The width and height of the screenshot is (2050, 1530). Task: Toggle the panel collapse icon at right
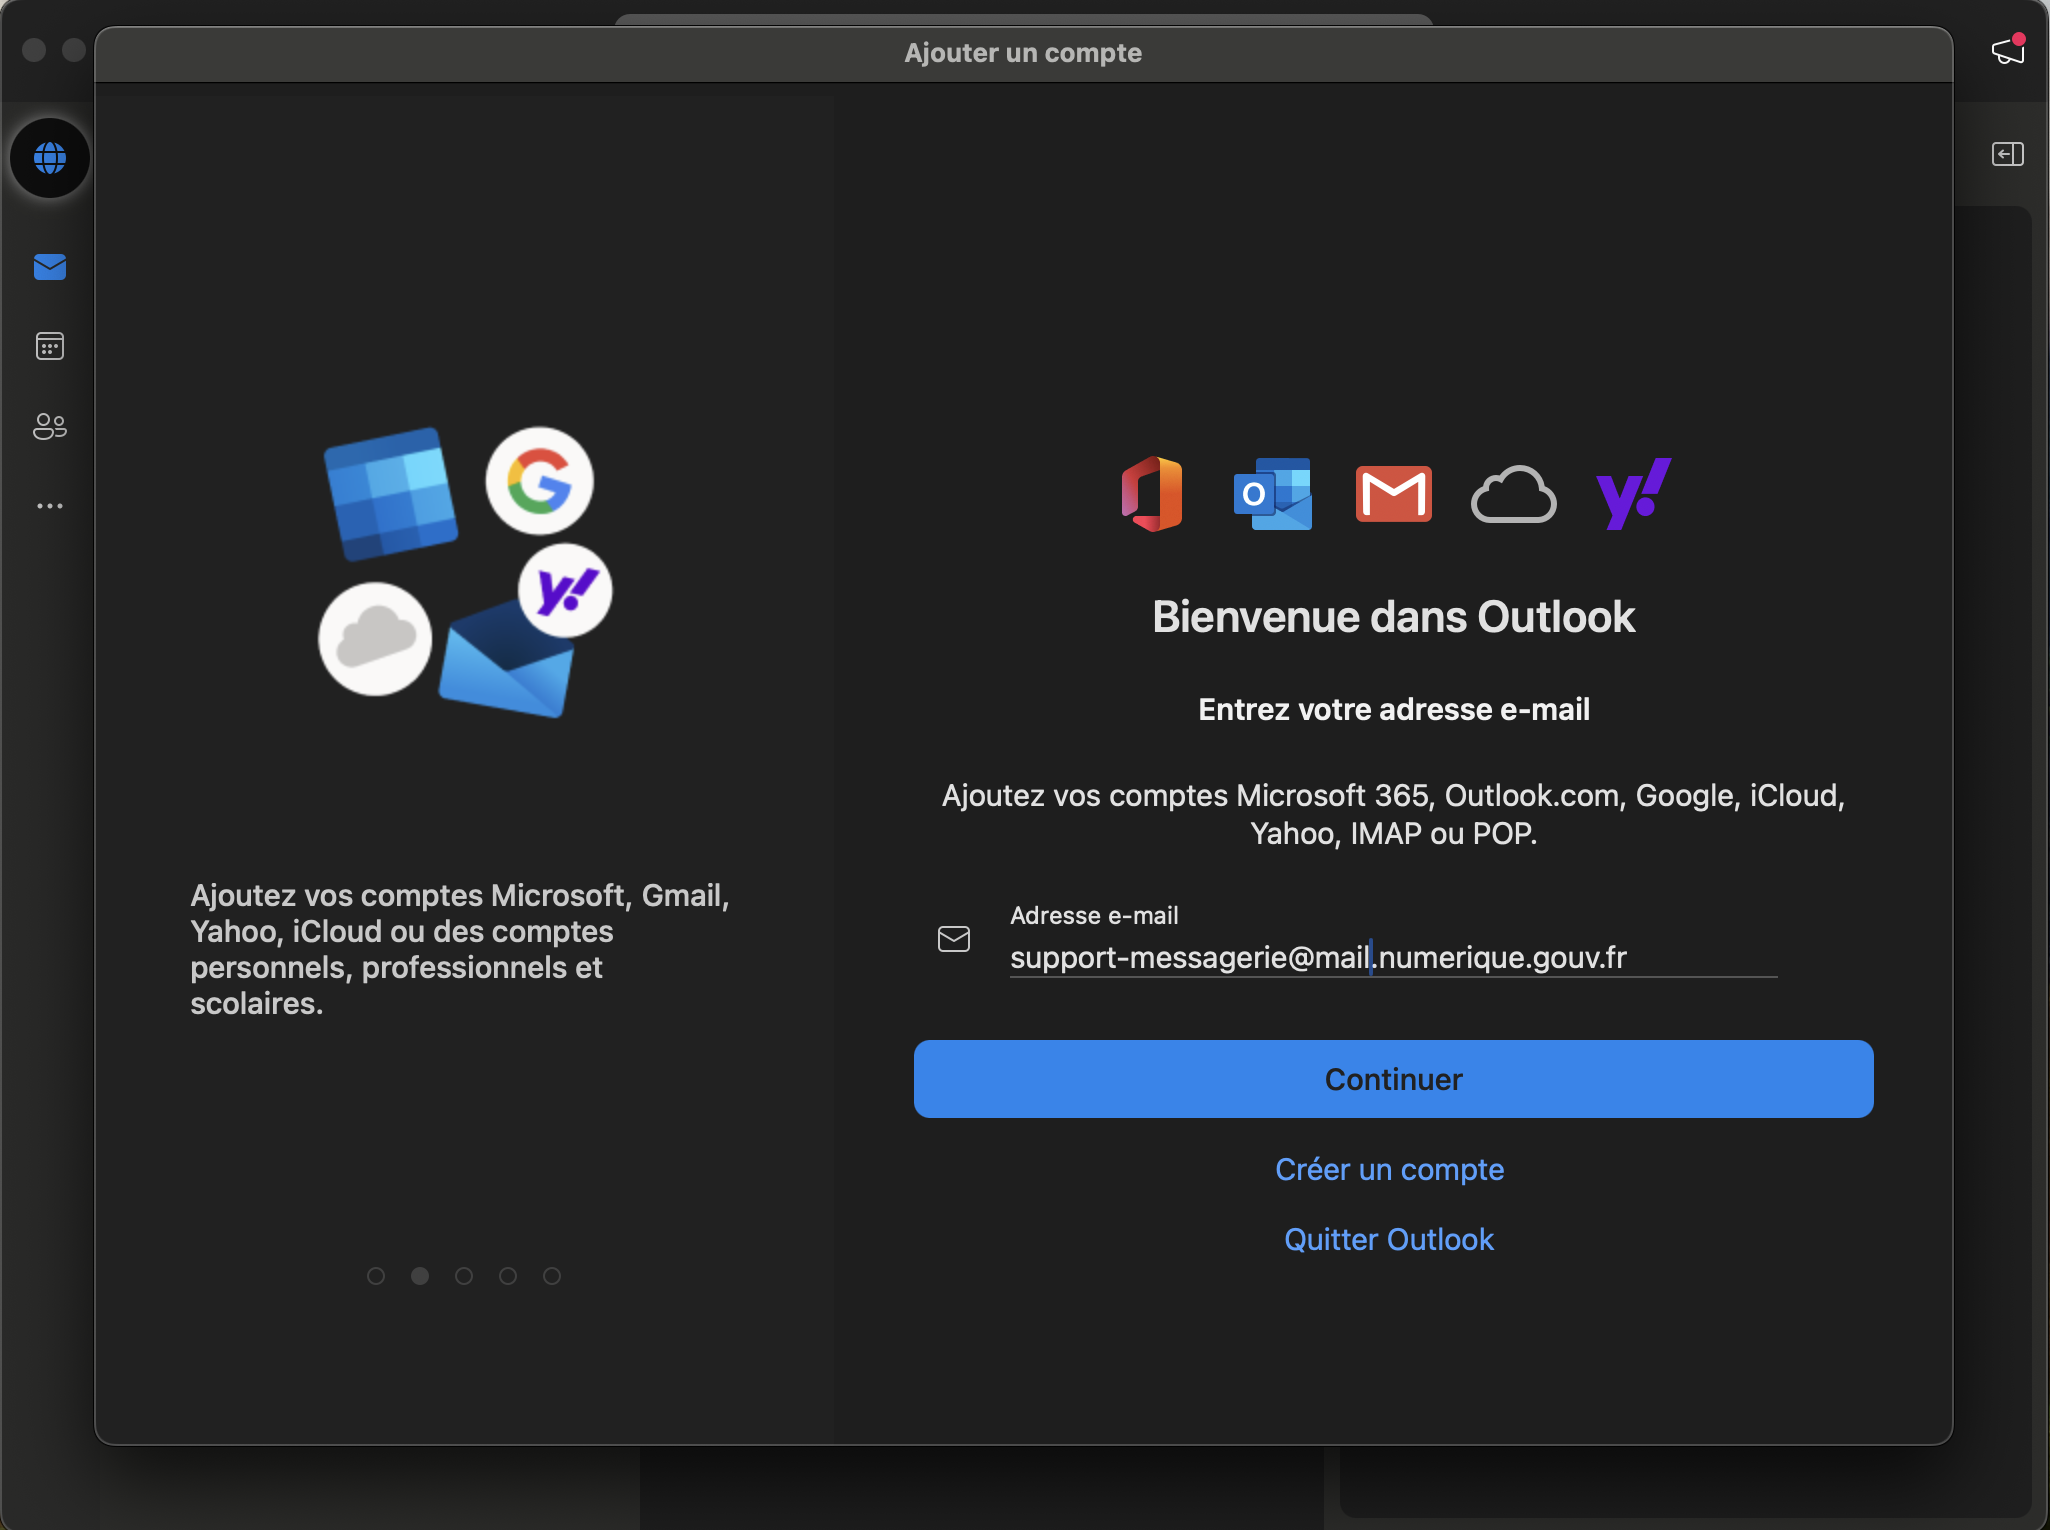point(2008,154)
